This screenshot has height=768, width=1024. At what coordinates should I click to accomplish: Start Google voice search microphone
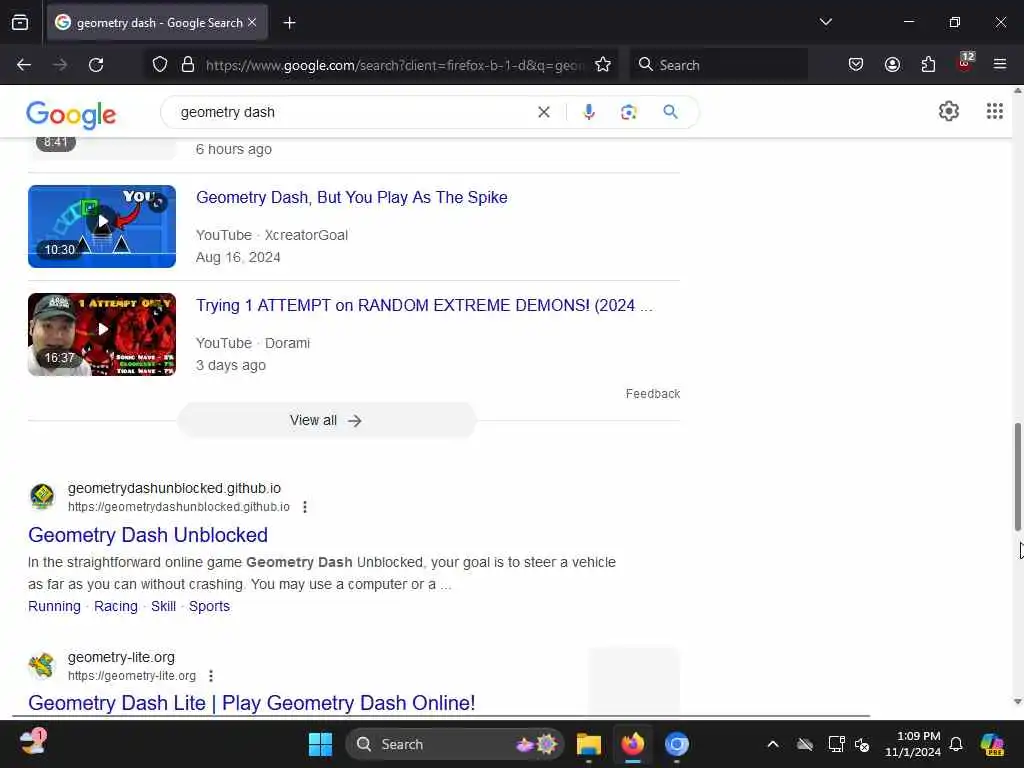(588, 112)
